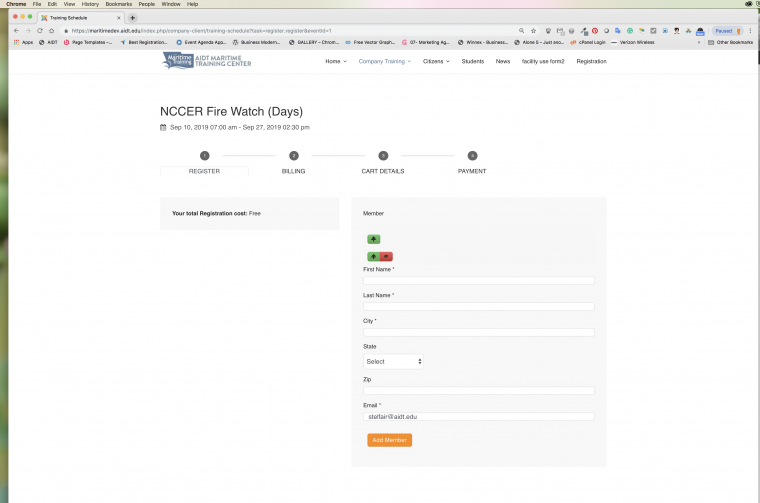Image resolution: width=760 pixels, height=503 pixels.
Task: Open the Business Modern bookmark
Action: 256,42
